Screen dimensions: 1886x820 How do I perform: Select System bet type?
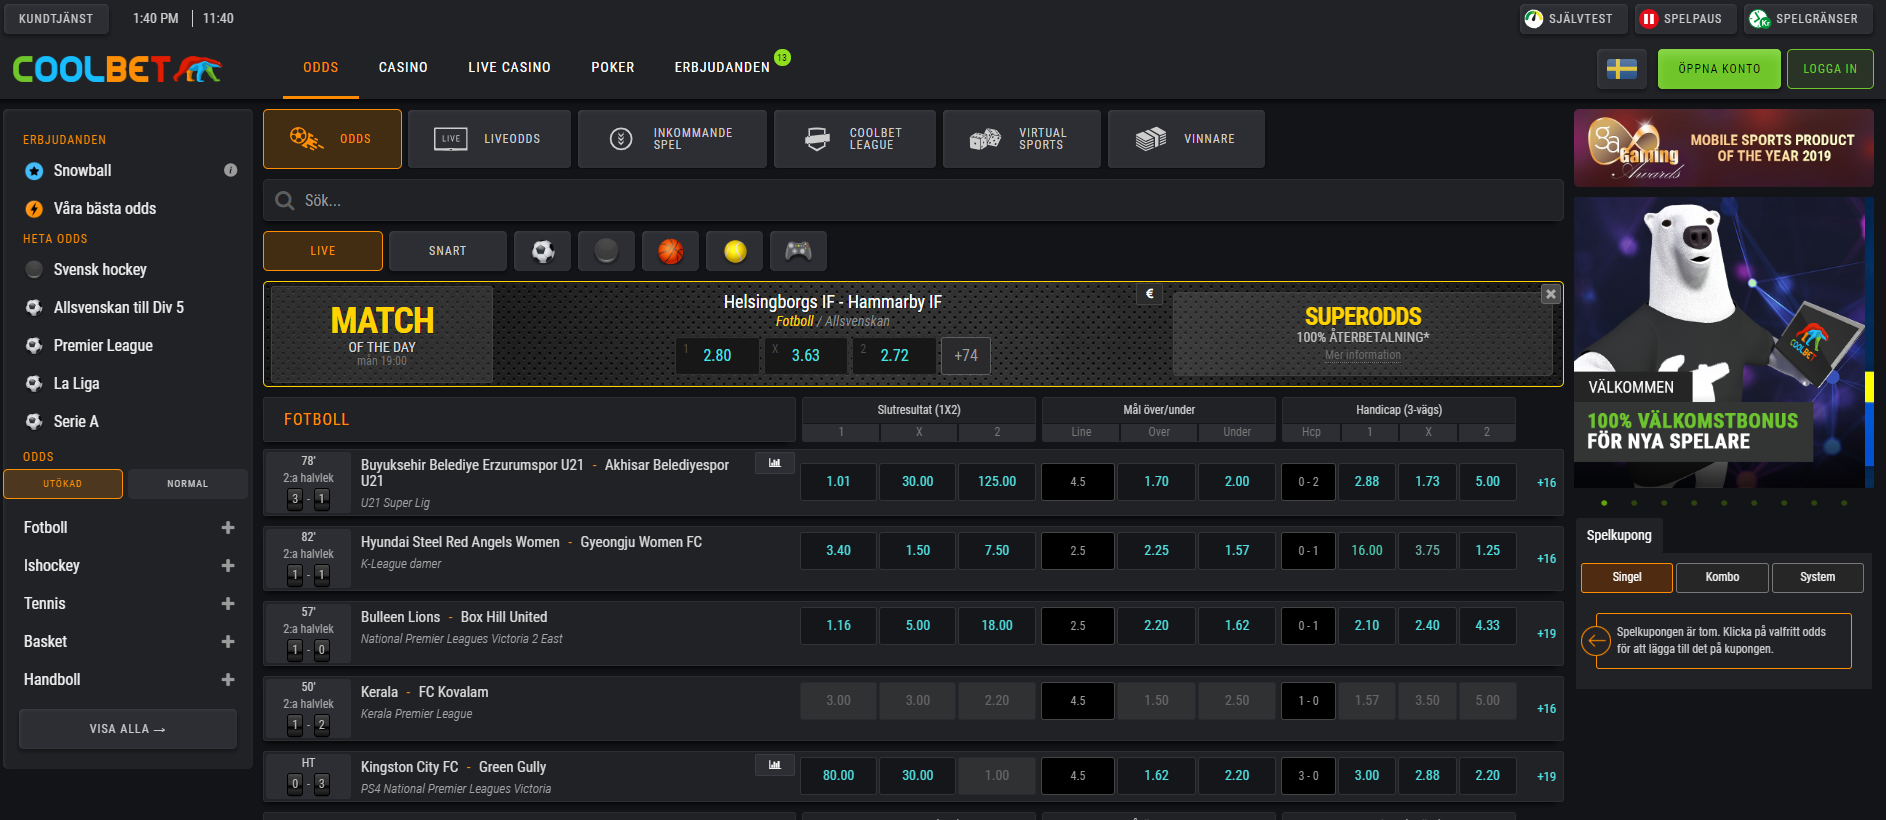pyautogui.click(x=1817, y=577)
